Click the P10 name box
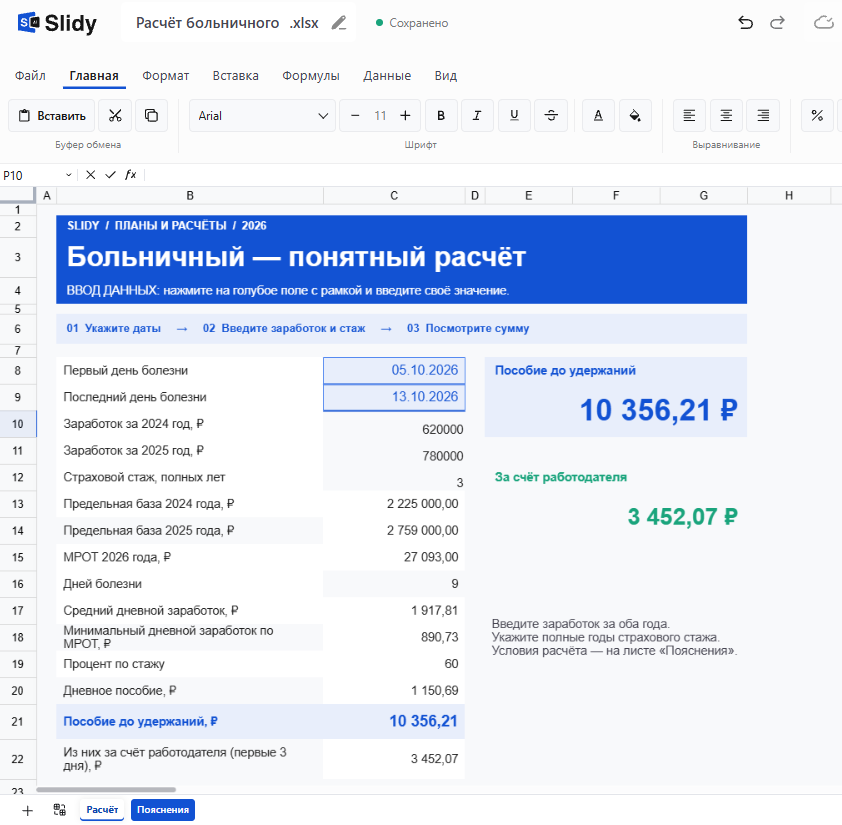 [32, 175]
